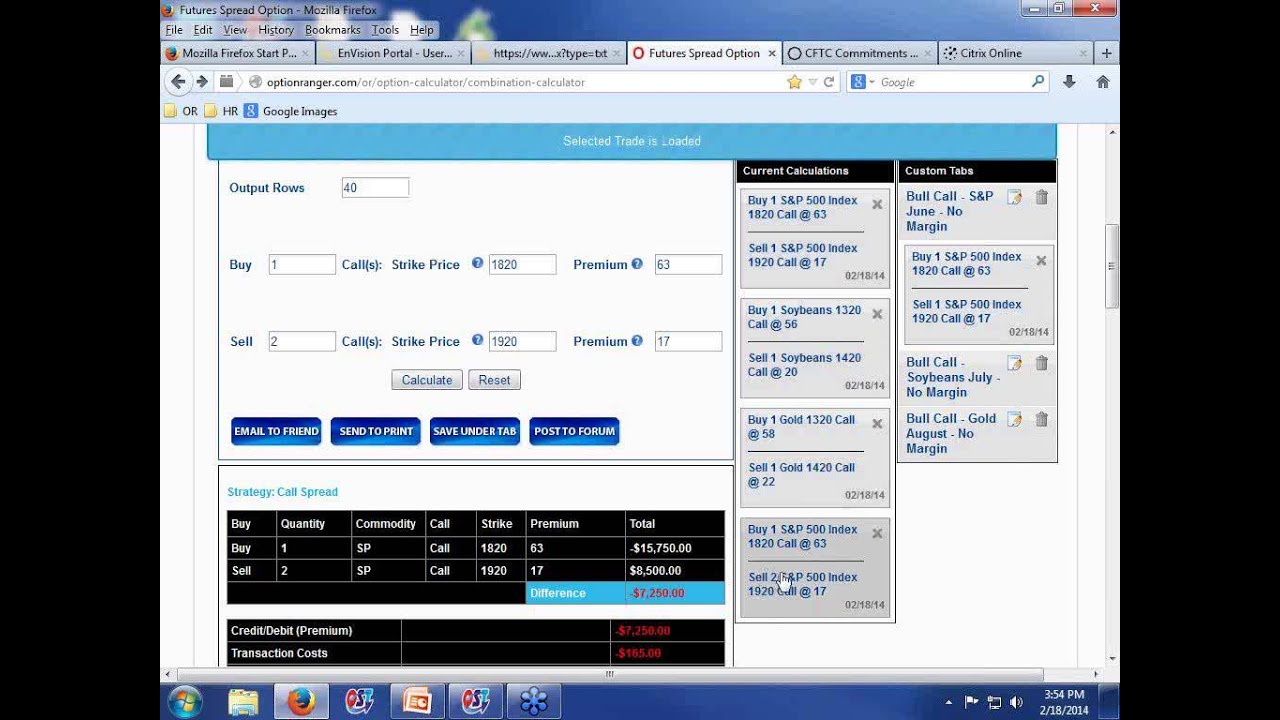Click the horizontal scrollbar at page bottom
The width and height of the screenshot is (1280, 720).
point(610,674)
